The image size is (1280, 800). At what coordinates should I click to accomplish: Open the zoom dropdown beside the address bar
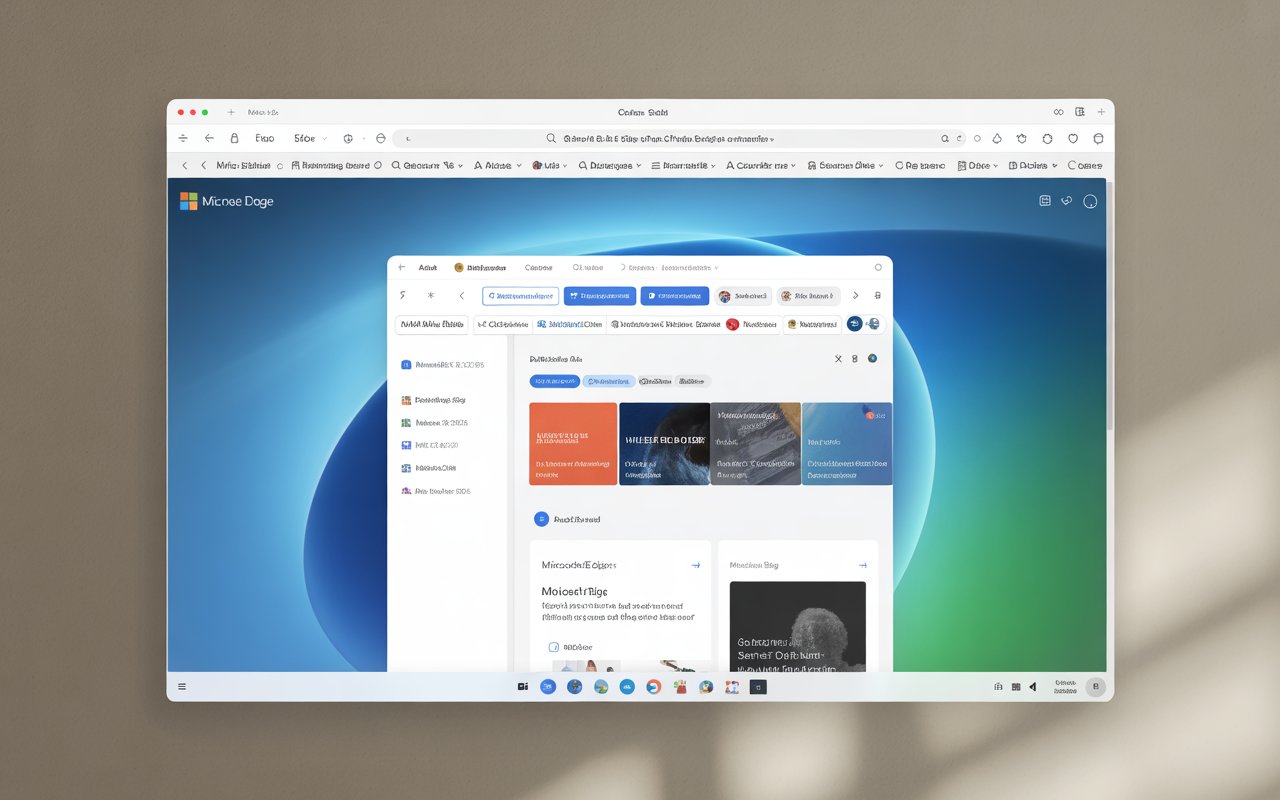(325, 138)
